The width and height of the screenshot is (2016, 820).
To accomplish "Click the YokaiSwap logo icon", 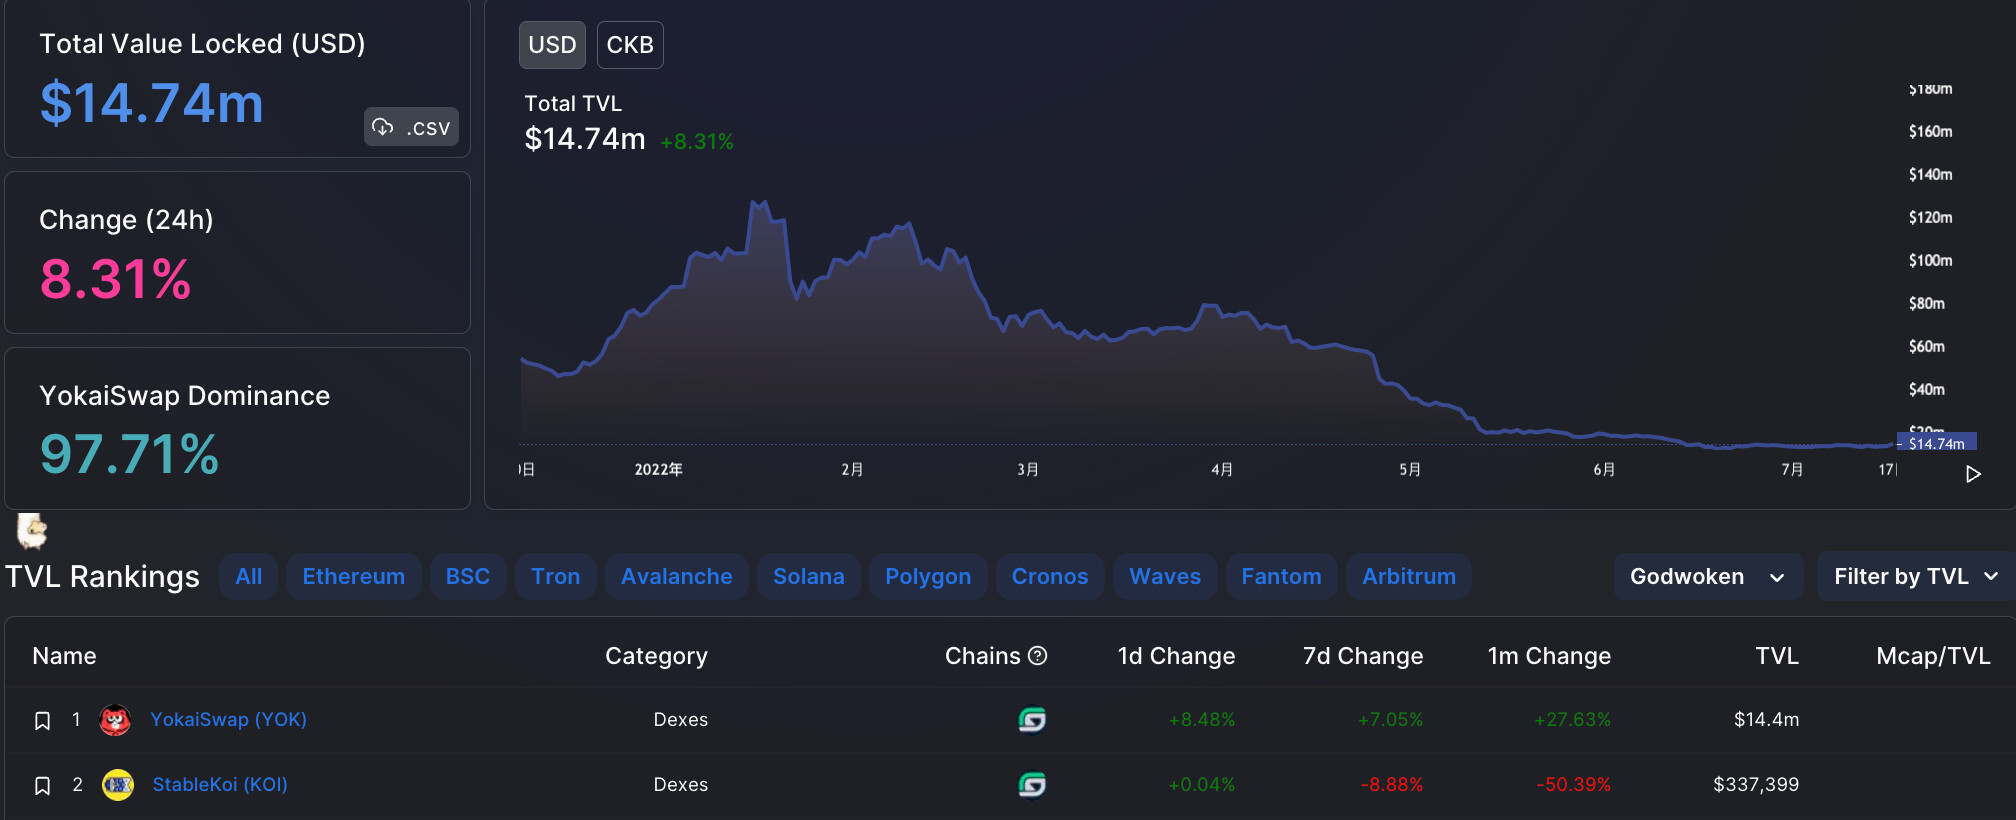I will pos(115,720).
